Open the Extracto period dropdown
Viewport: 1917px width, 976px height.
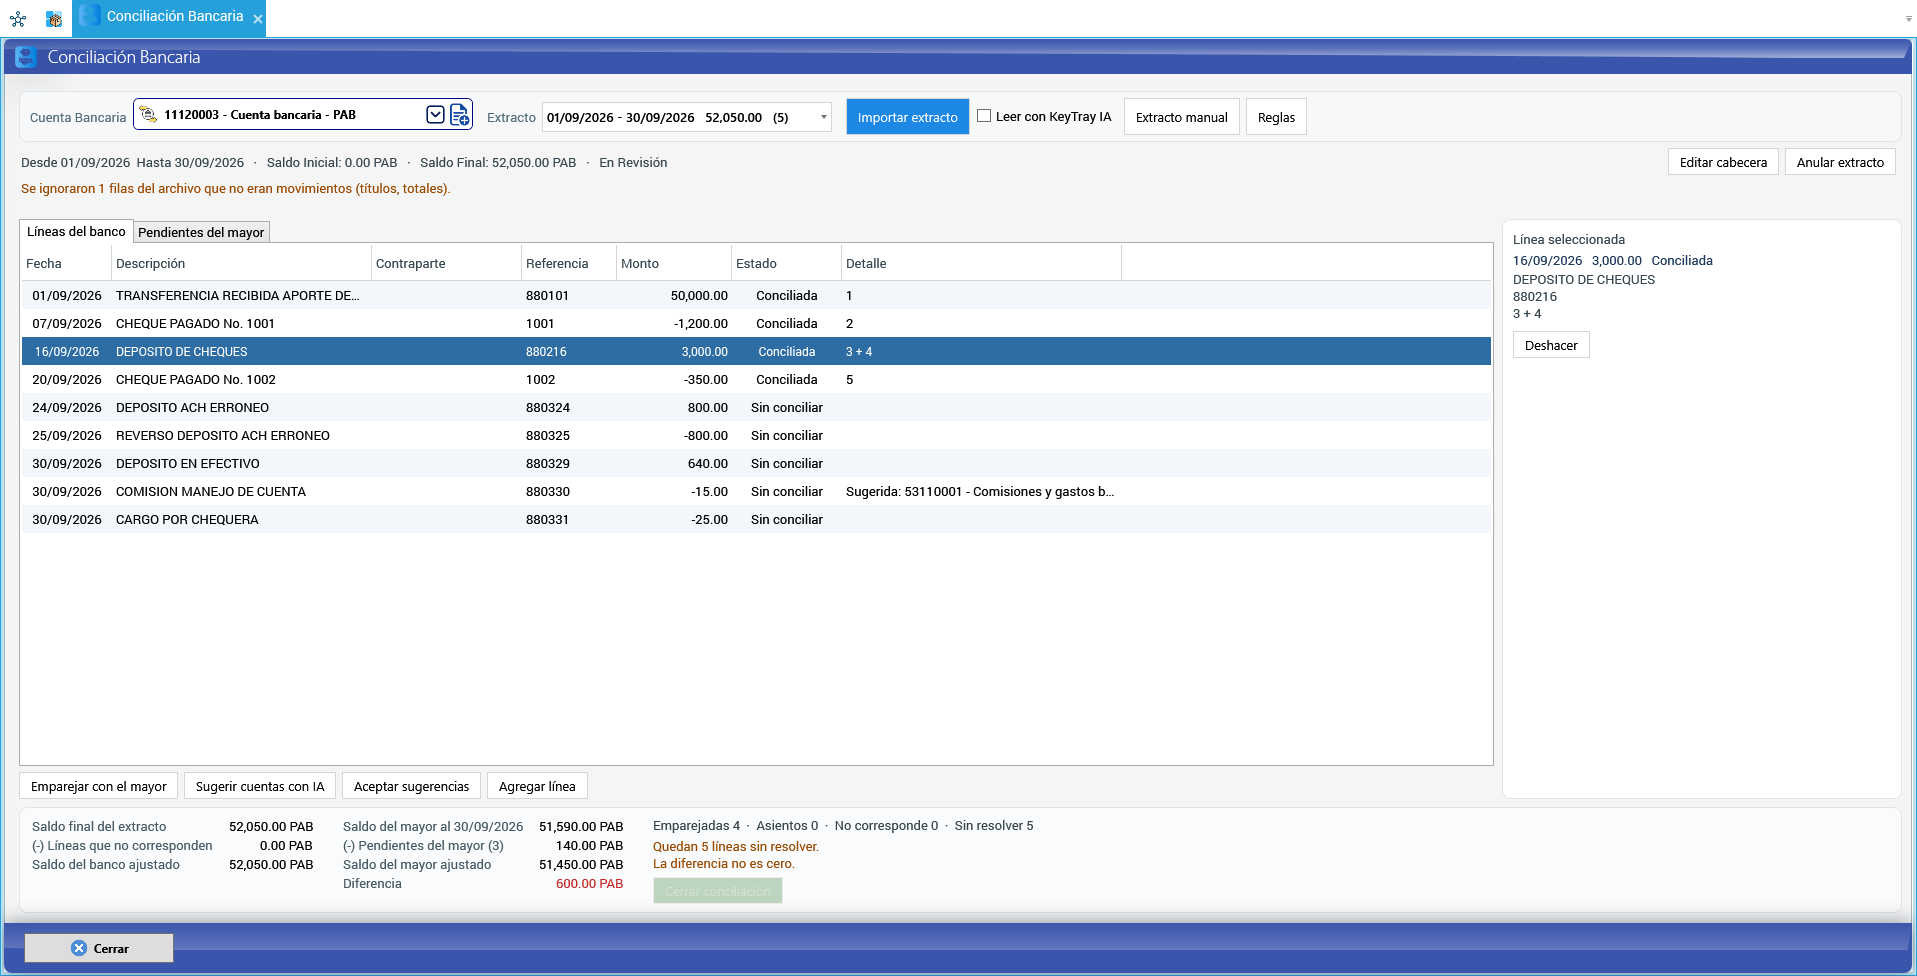pos(823,117)
